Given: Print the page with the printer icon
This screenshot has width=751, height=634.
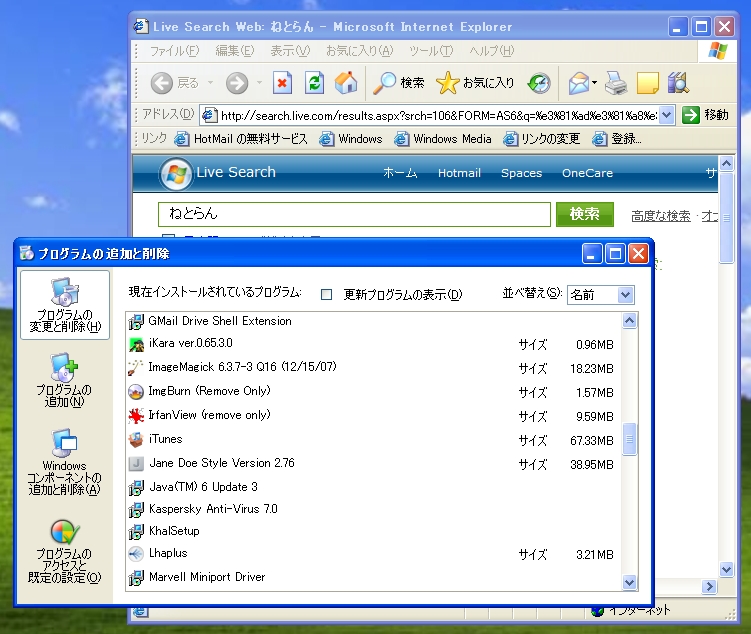Looking at the screenshot, I should [616, 83].
